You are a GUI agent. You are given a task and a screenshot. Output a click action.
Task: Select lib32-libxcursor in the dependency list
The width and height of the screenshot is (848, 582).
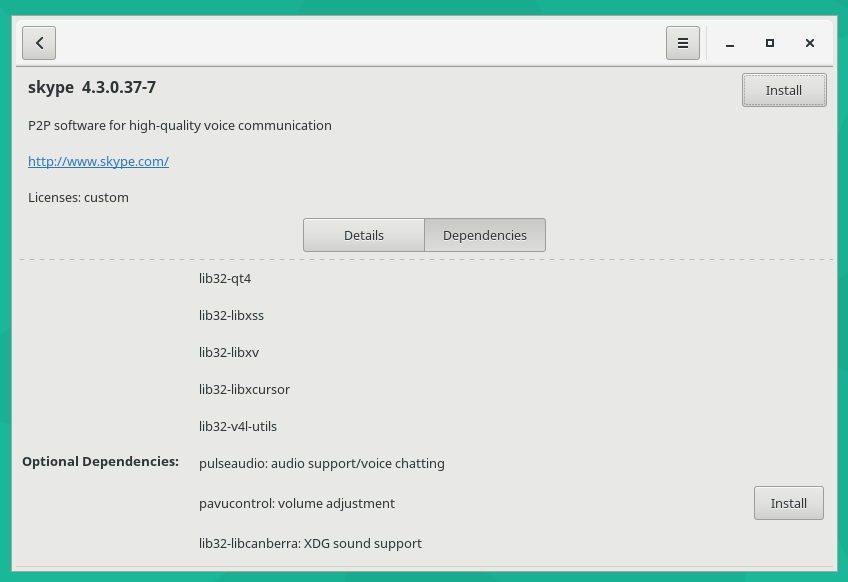[244, 389]
